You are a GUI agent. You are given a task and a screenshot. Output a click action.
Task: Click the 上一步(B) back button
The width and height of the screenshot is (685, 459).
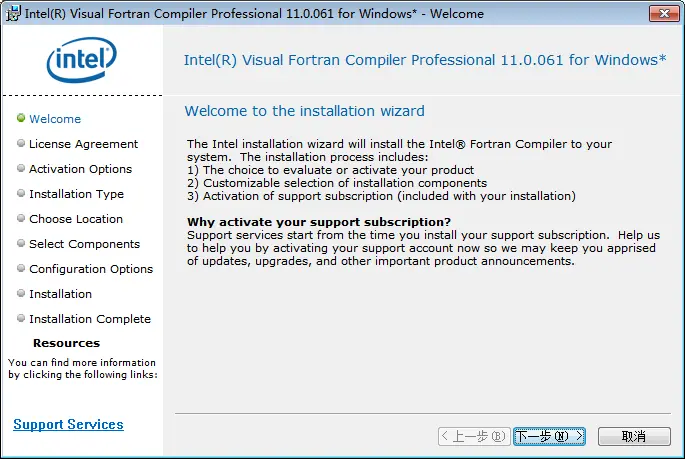click(474, 436)
